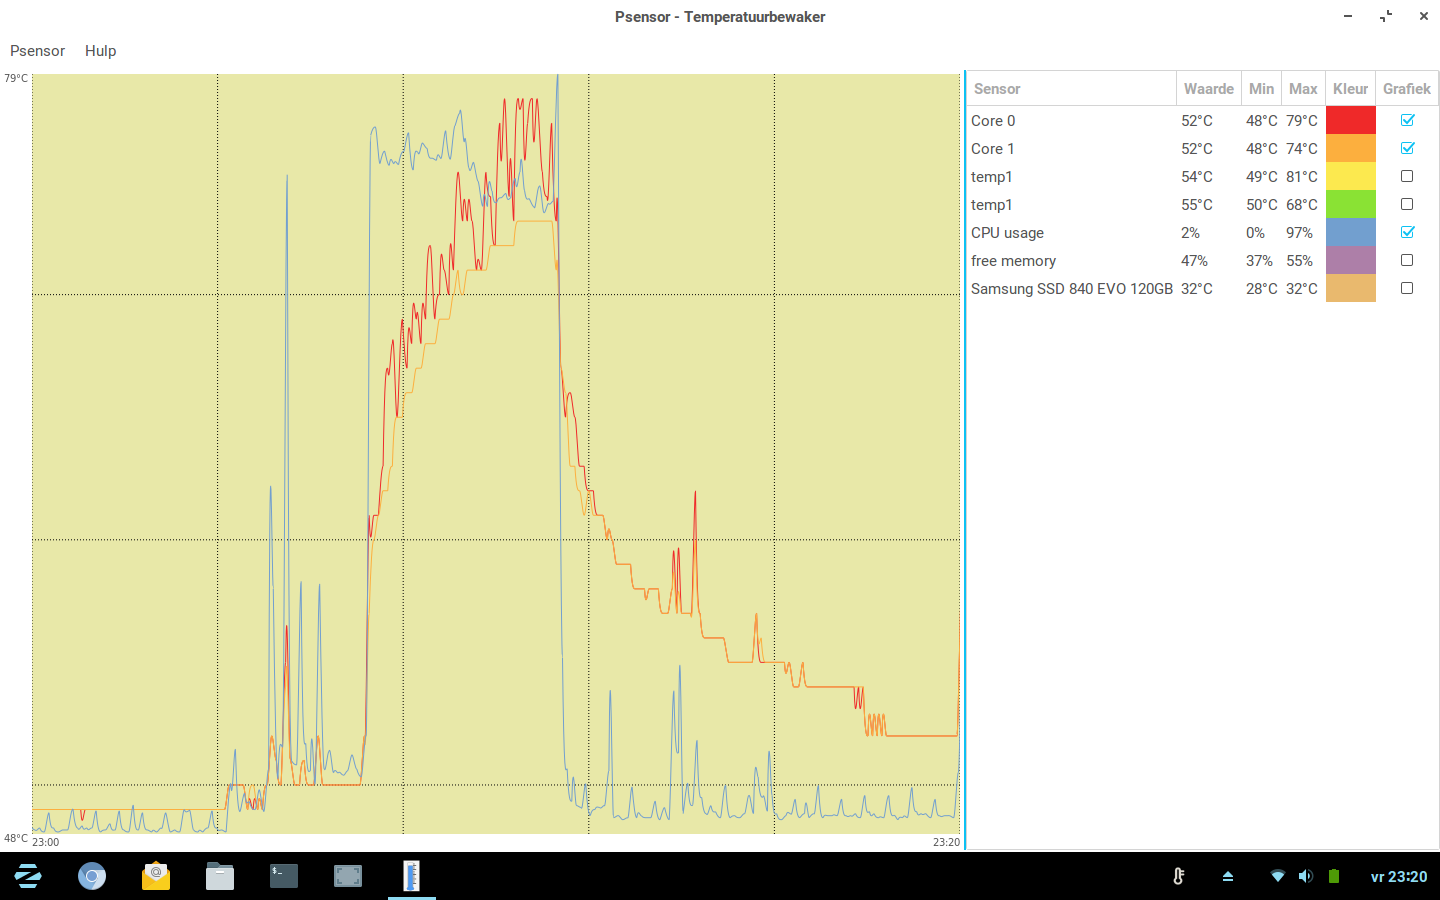Open the clock showing vr 23:20
The image size is (1440, 900).
[x=1399, y=877]
